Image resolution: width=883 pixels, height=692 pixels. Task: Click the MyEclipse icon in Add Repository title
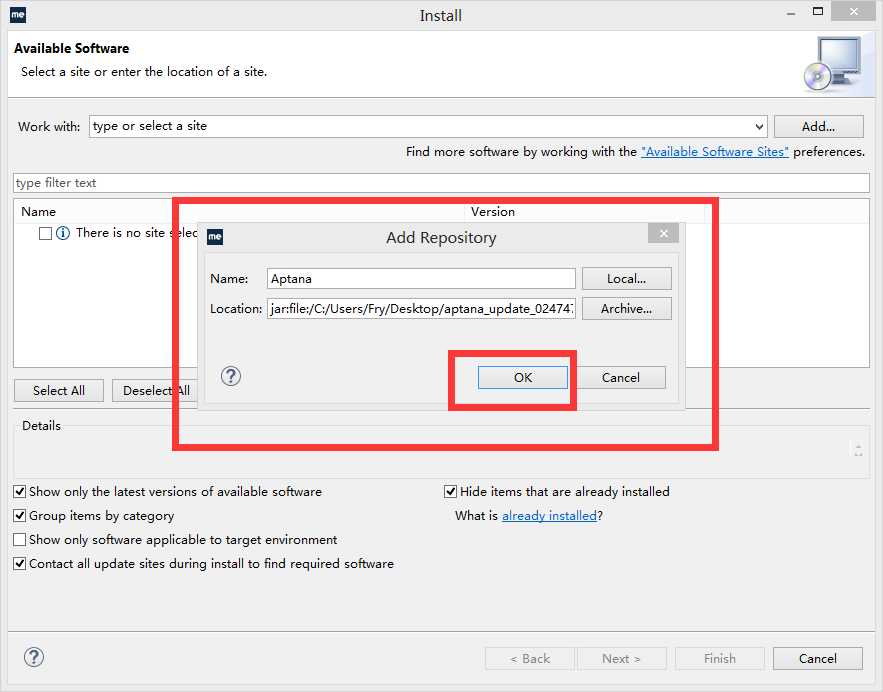pyautogui.click(x=215, y=237)
